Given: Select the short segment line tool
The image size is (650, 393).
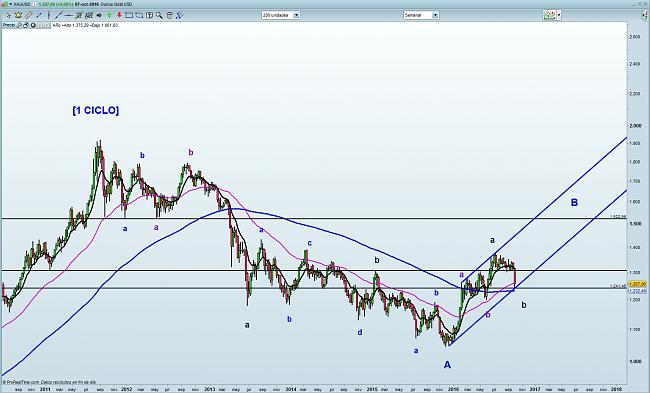Looking at the screenshot, I should pyautogui.click(x=39, y=15).
